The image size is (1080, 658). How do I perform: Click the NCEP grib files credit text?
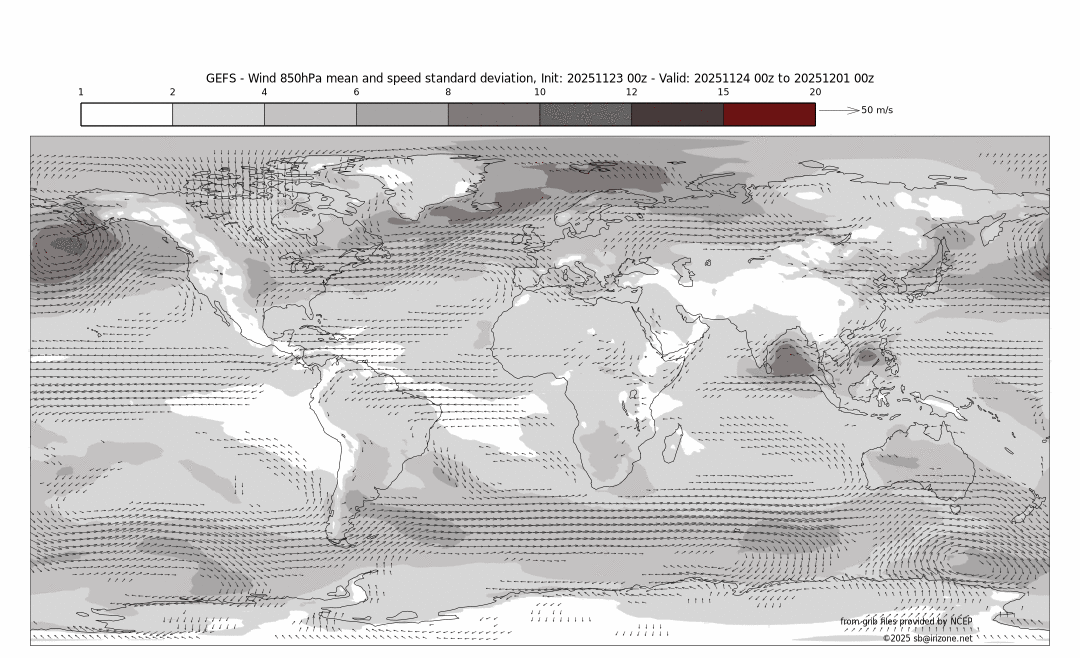pyautogui.click(x=905, y=621)
